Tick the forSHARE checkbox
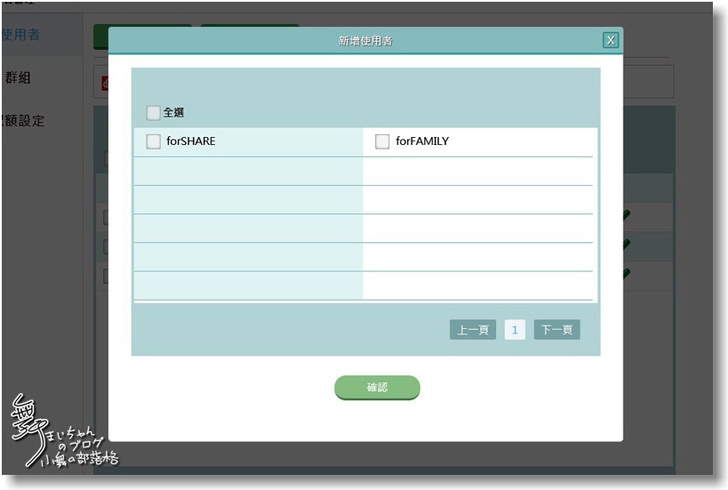The width and height of the screenshot is (728, 490). 153,141
